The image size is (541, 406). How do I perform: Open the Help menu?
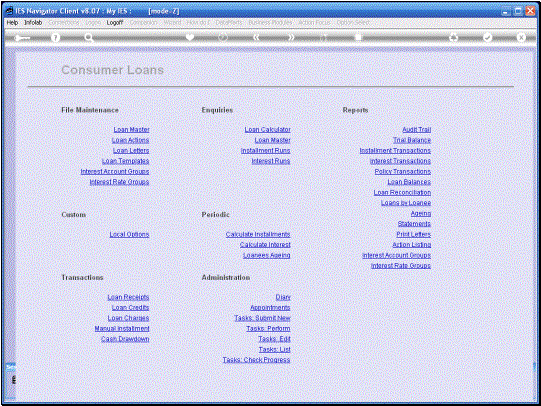[12, 23]
